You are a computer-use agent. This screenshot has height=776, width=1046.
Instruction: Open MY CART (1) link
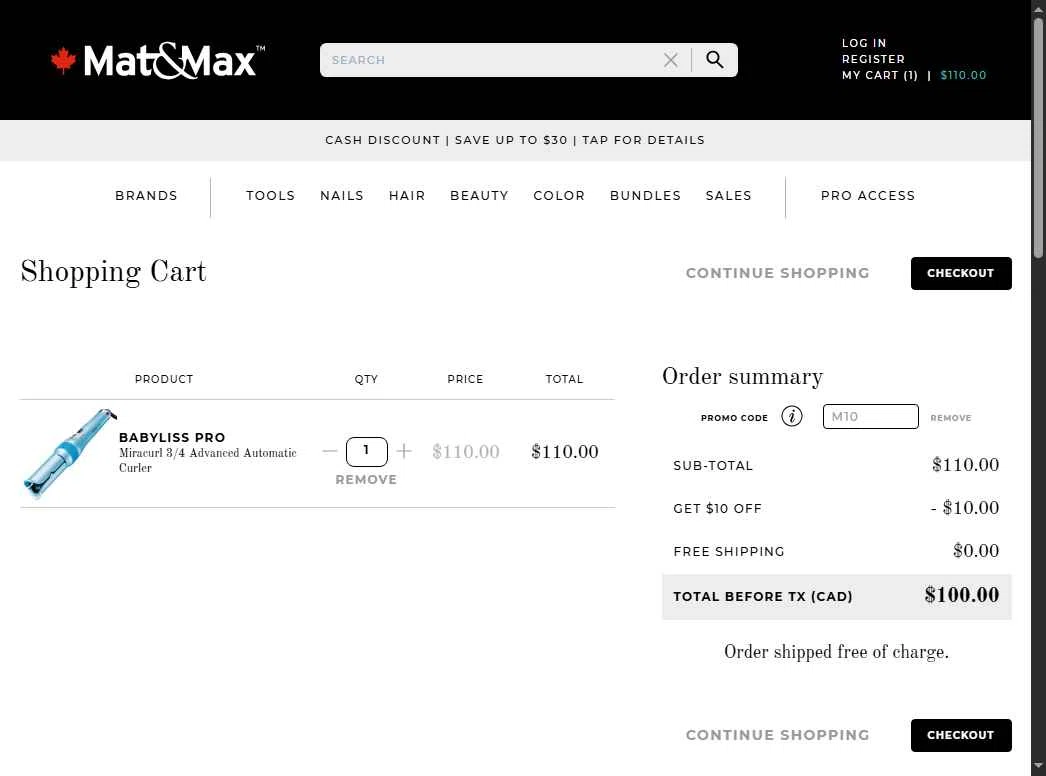(x=879, y=75)
